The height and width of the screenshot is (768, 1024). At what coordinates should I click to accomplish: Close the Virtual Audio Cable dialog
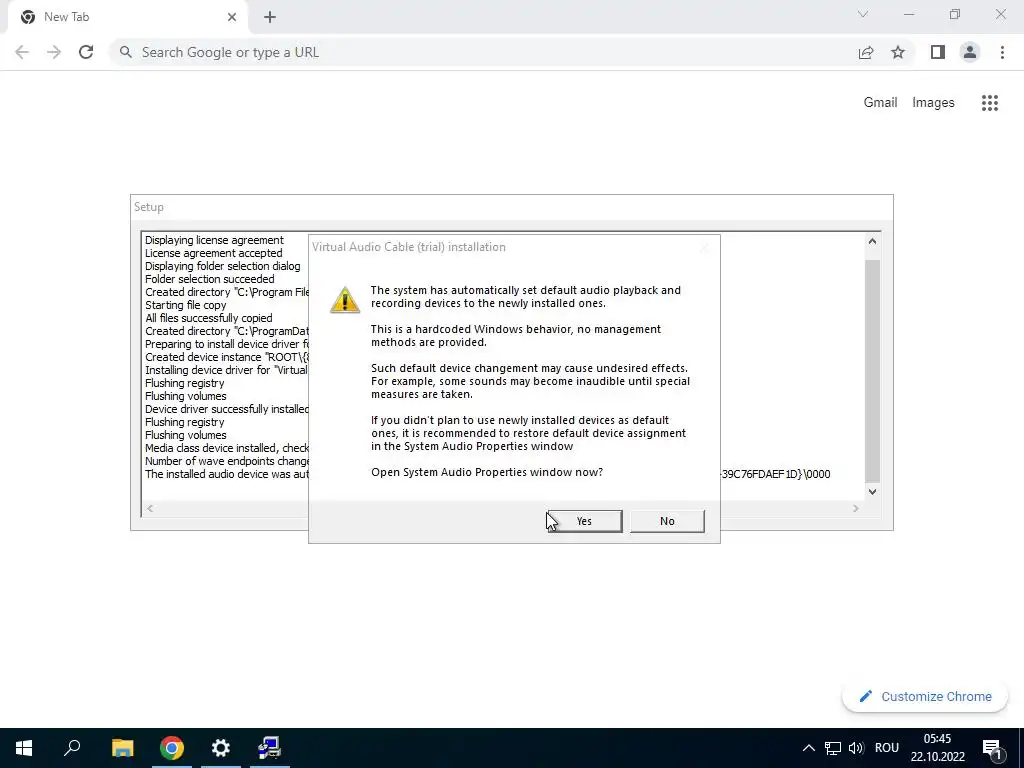[x=703, y=248]
